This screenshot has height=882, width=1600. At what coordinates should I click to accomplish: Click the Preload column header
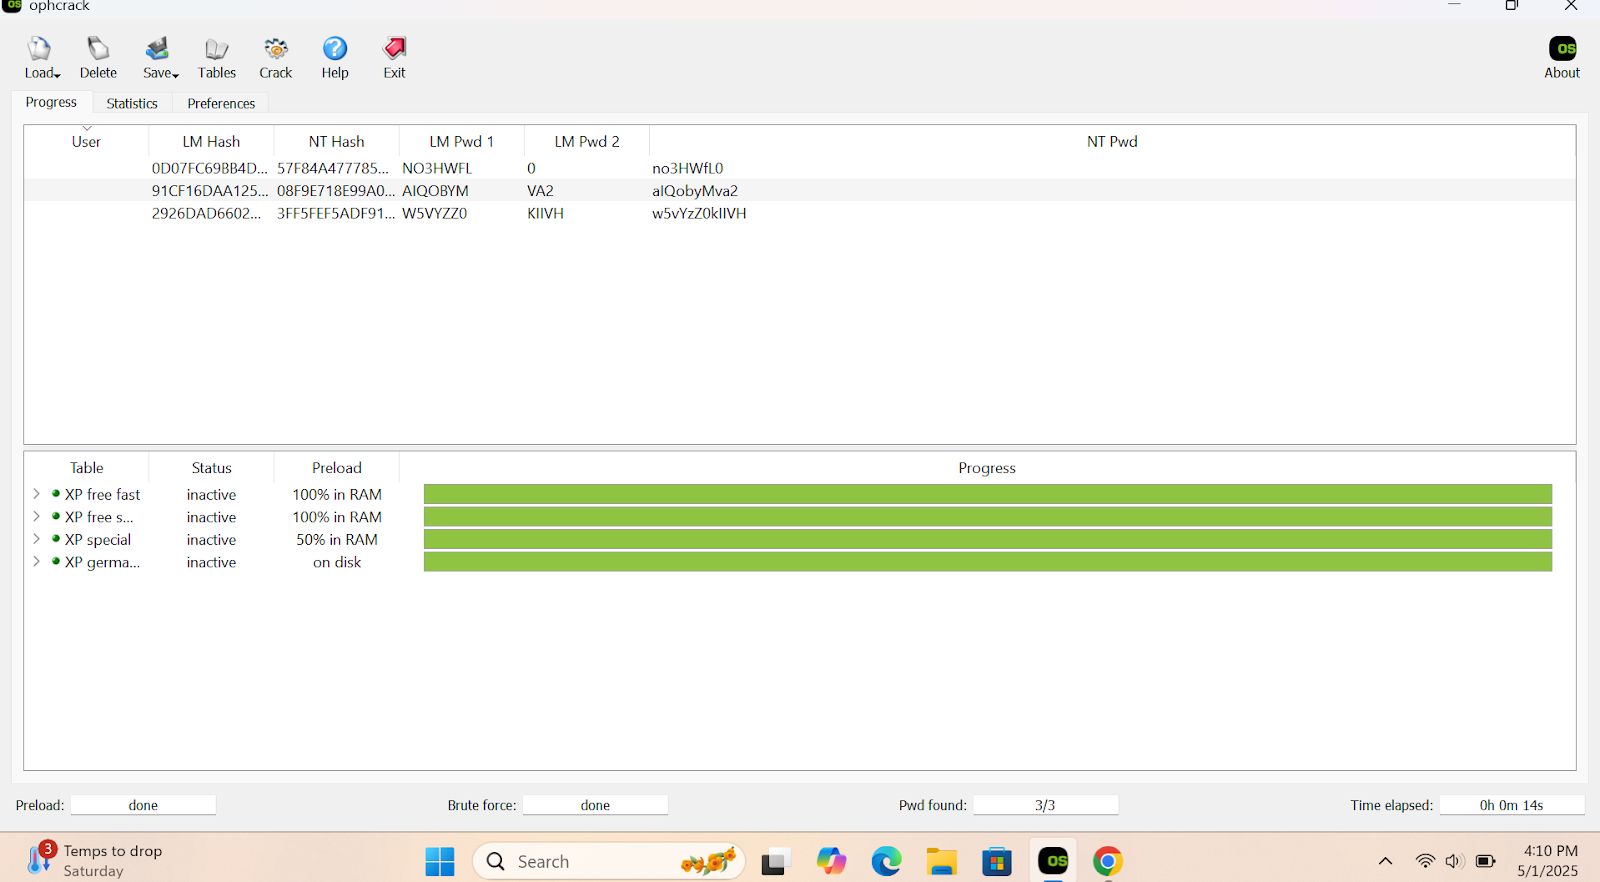click(336, 467)
